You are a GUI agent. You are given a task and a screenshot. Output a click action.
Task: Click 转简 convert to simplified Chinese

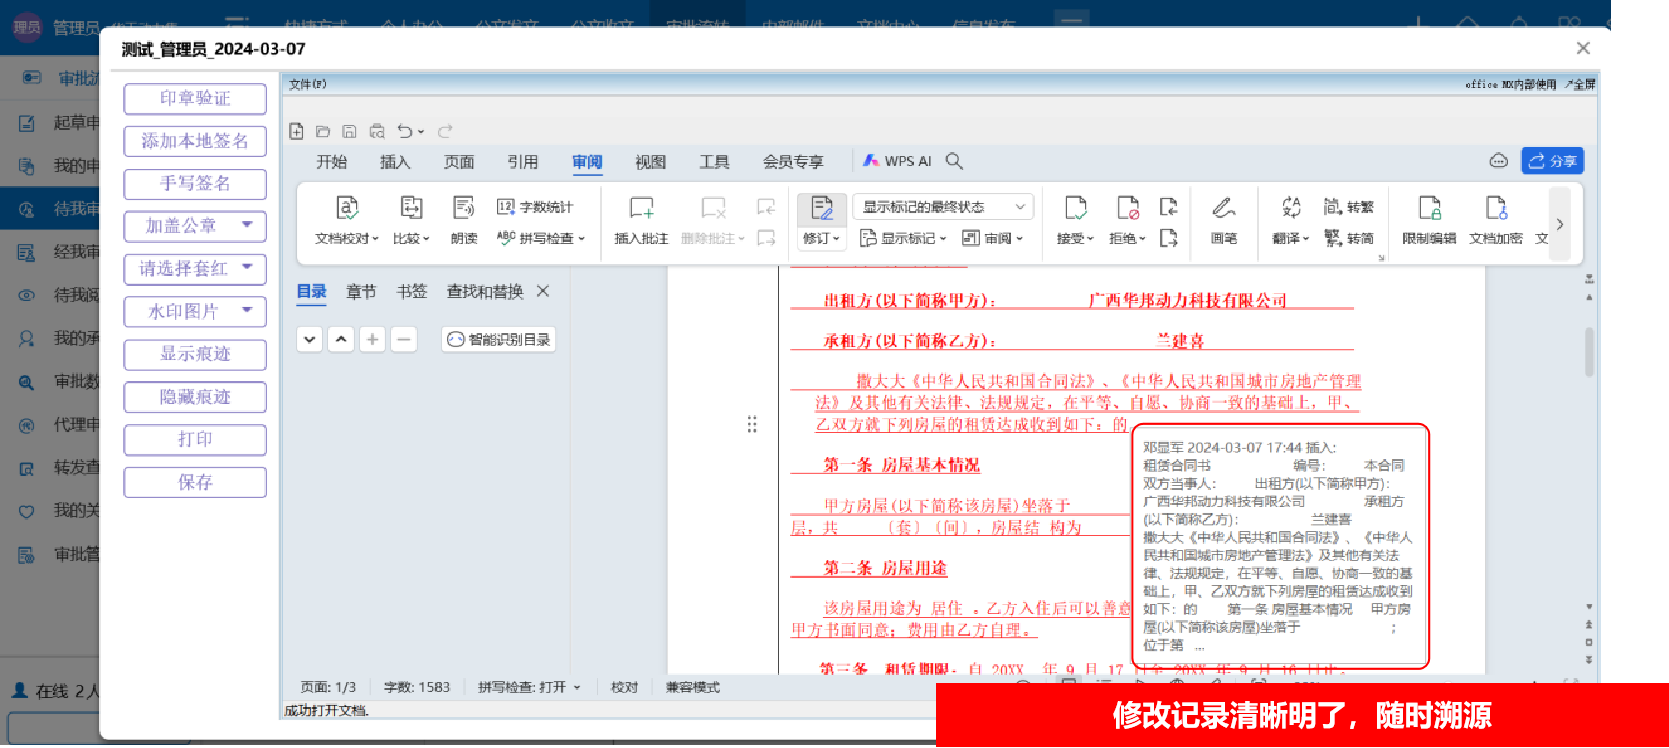tap(1348, 238)
